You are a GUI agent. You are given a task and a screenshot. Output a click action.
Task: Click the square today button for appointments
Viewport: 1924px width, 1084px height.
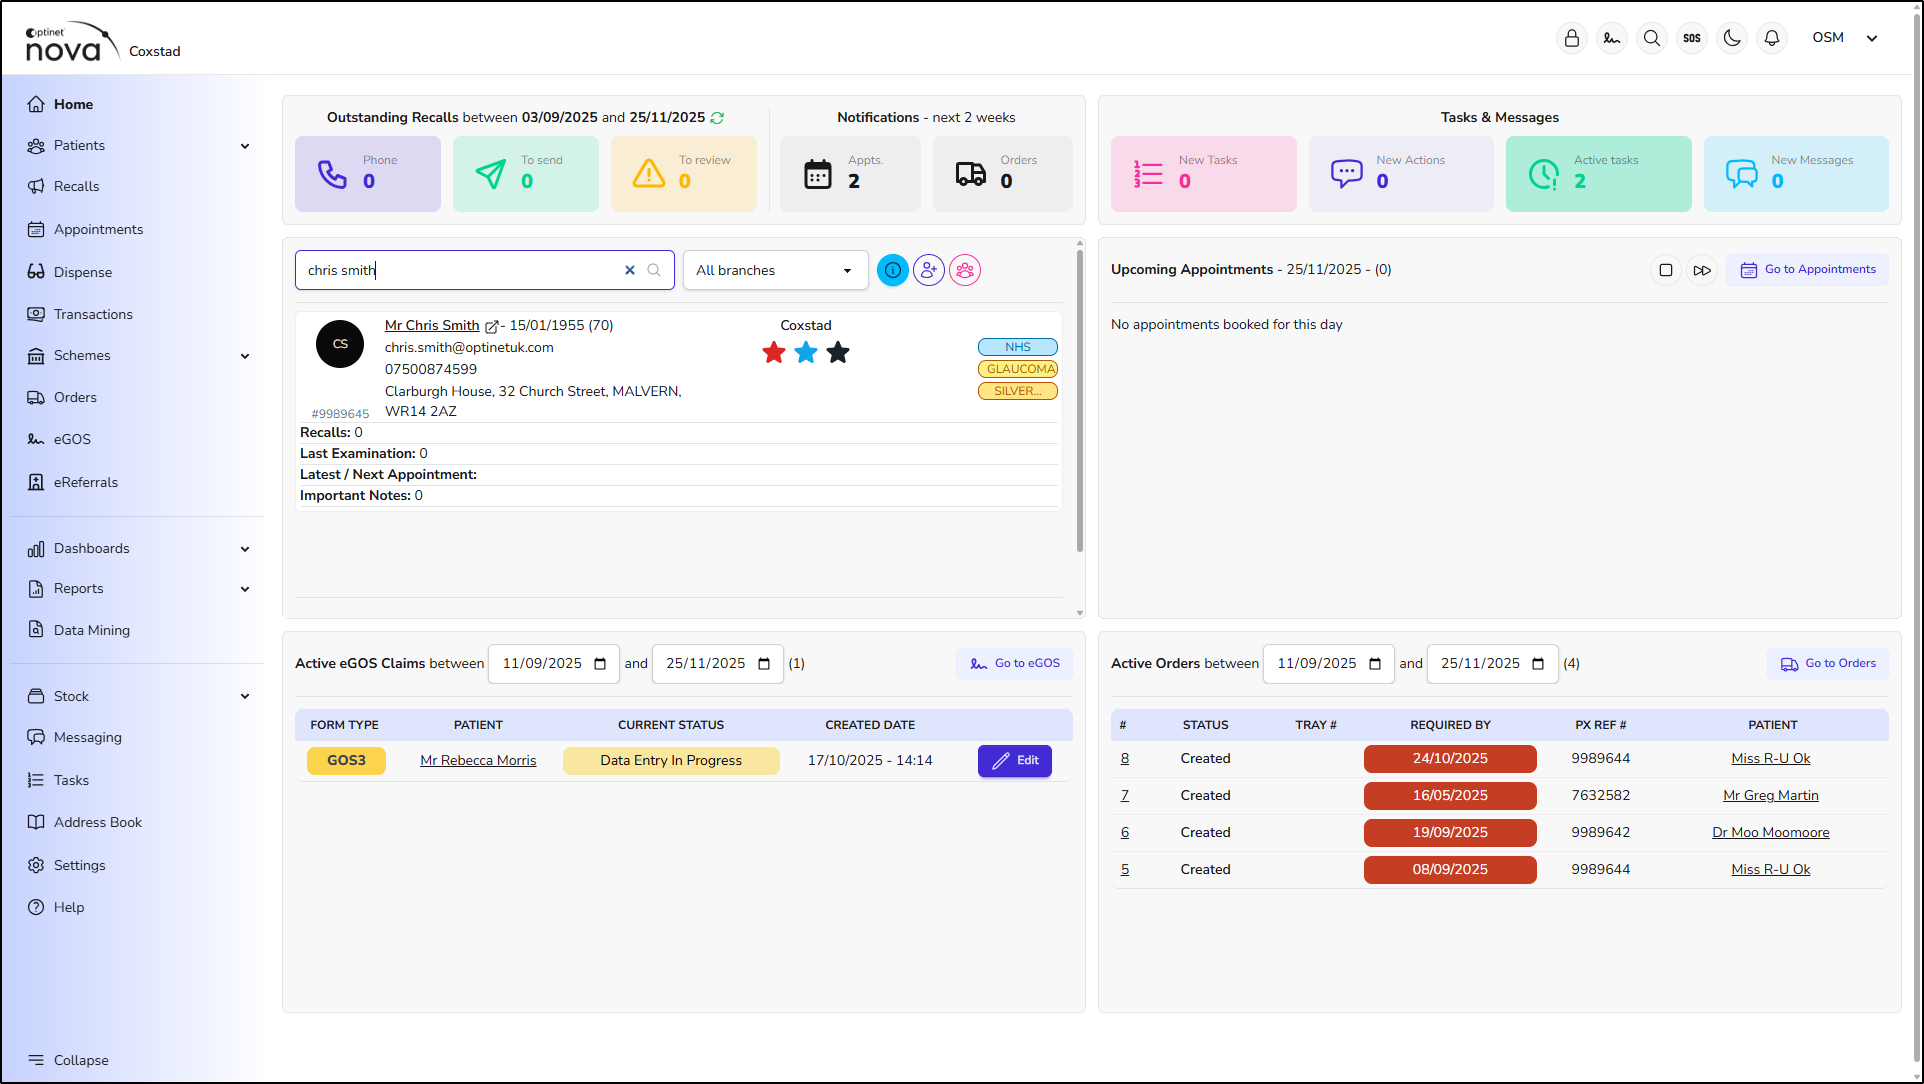click(x=1666, y=270)
